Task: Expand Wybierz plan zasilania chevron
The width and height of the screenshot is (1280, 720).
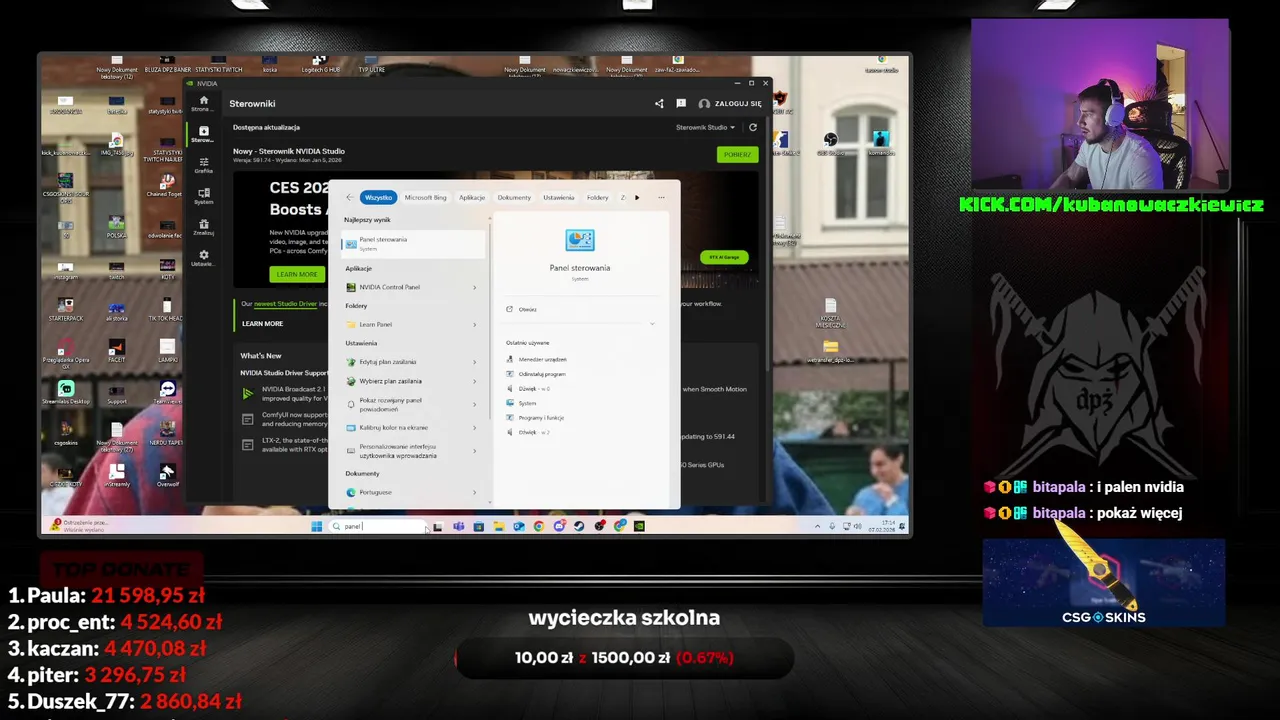Action: coord(475,381)
